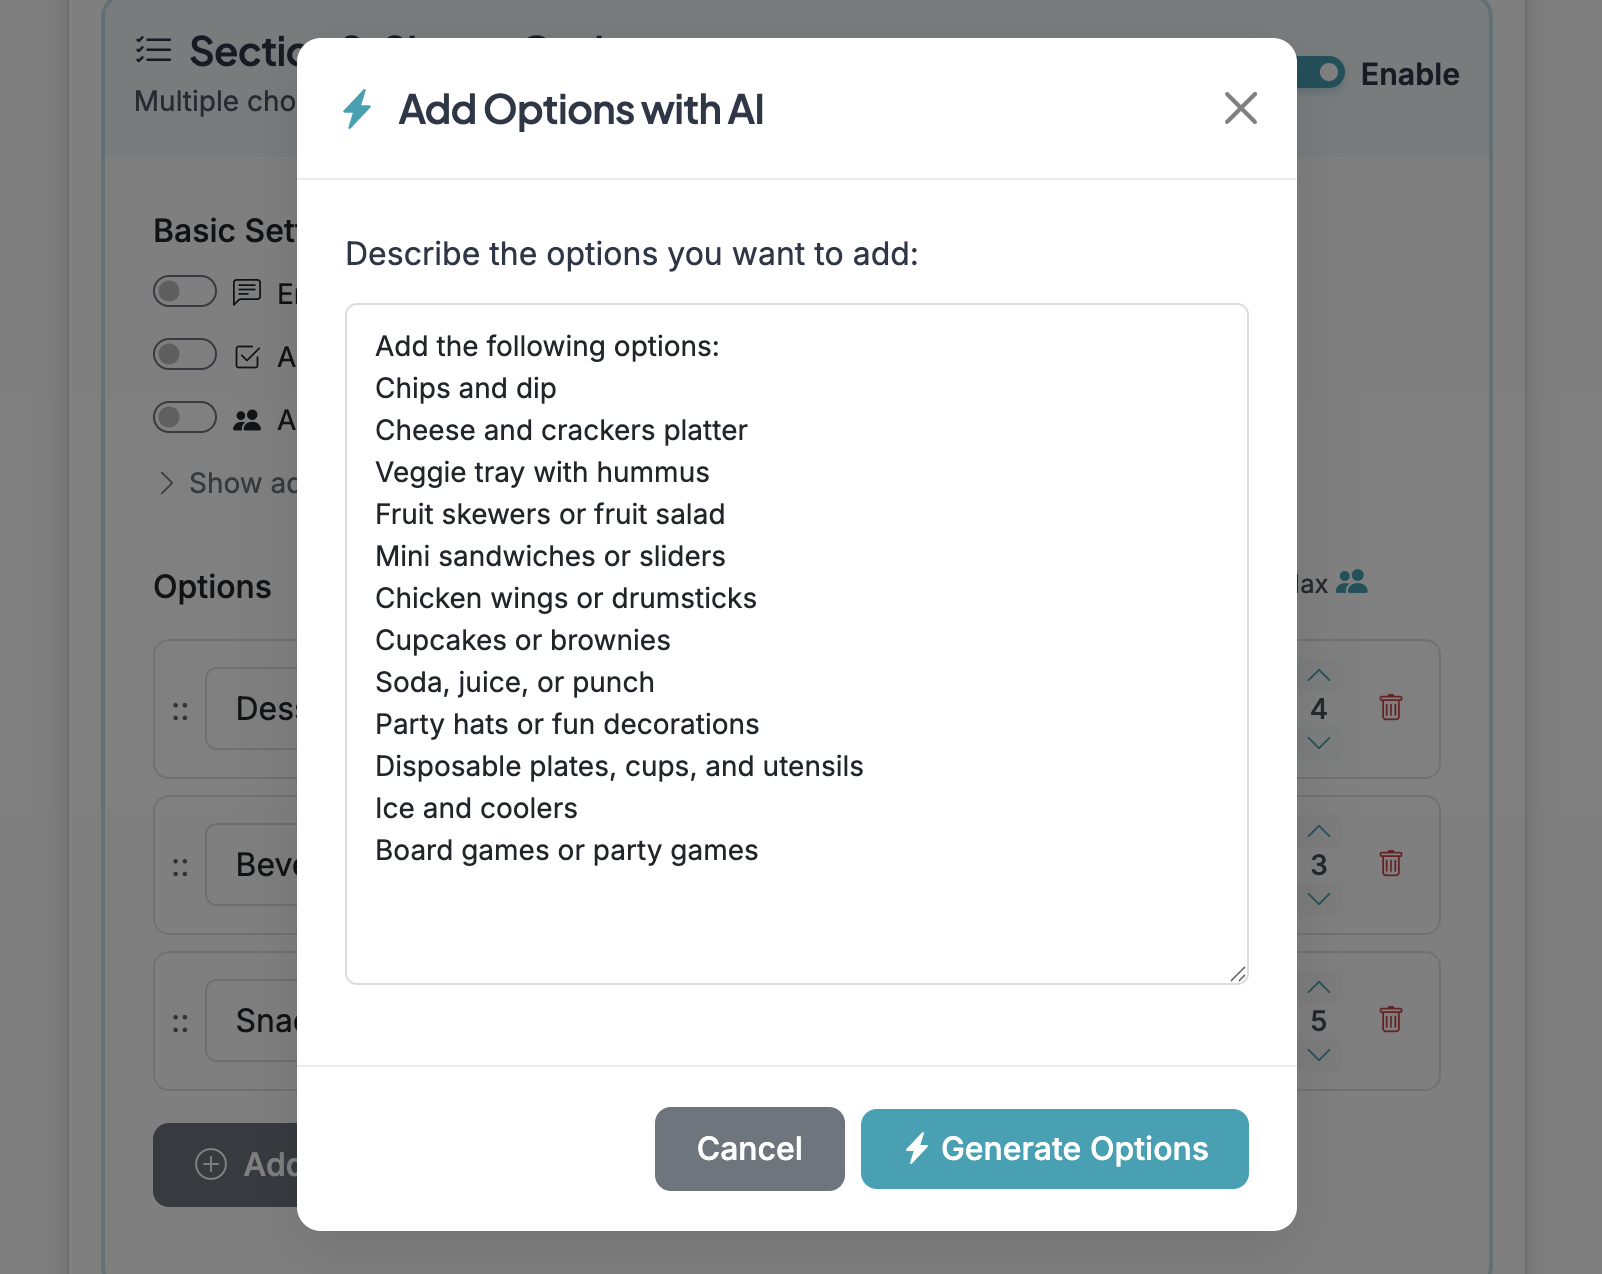Click the plus icon on the Add button
Image resolution: width=1602 pixels, height=1274 pixels.
click(211, 1165)
